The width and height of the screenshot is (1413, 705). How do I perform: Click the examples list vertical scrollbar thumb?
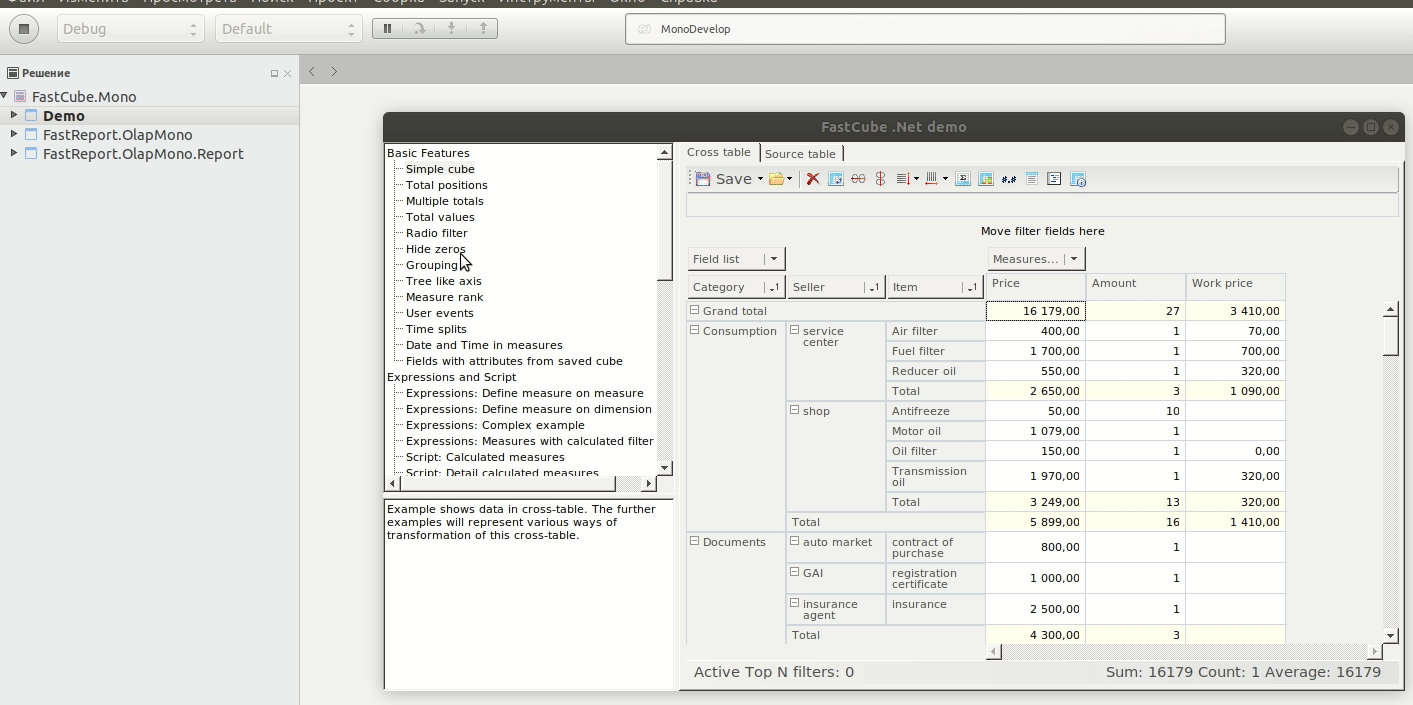(x=665, y=219)
